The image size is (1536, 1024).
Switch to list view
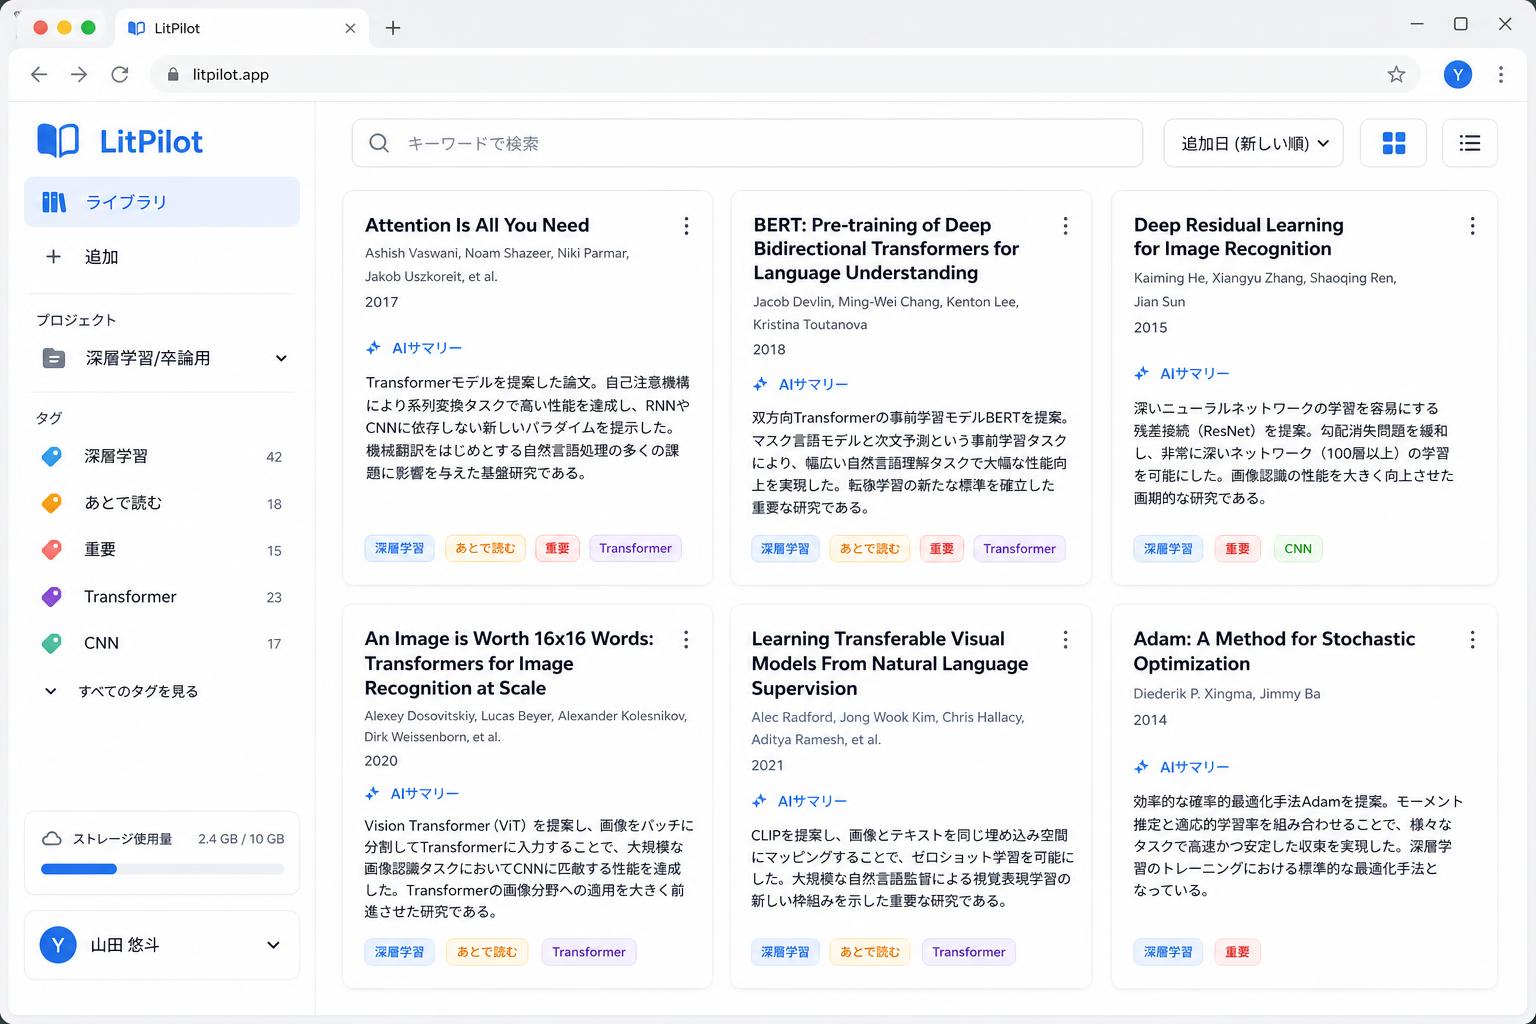[x=1470, y=143]
